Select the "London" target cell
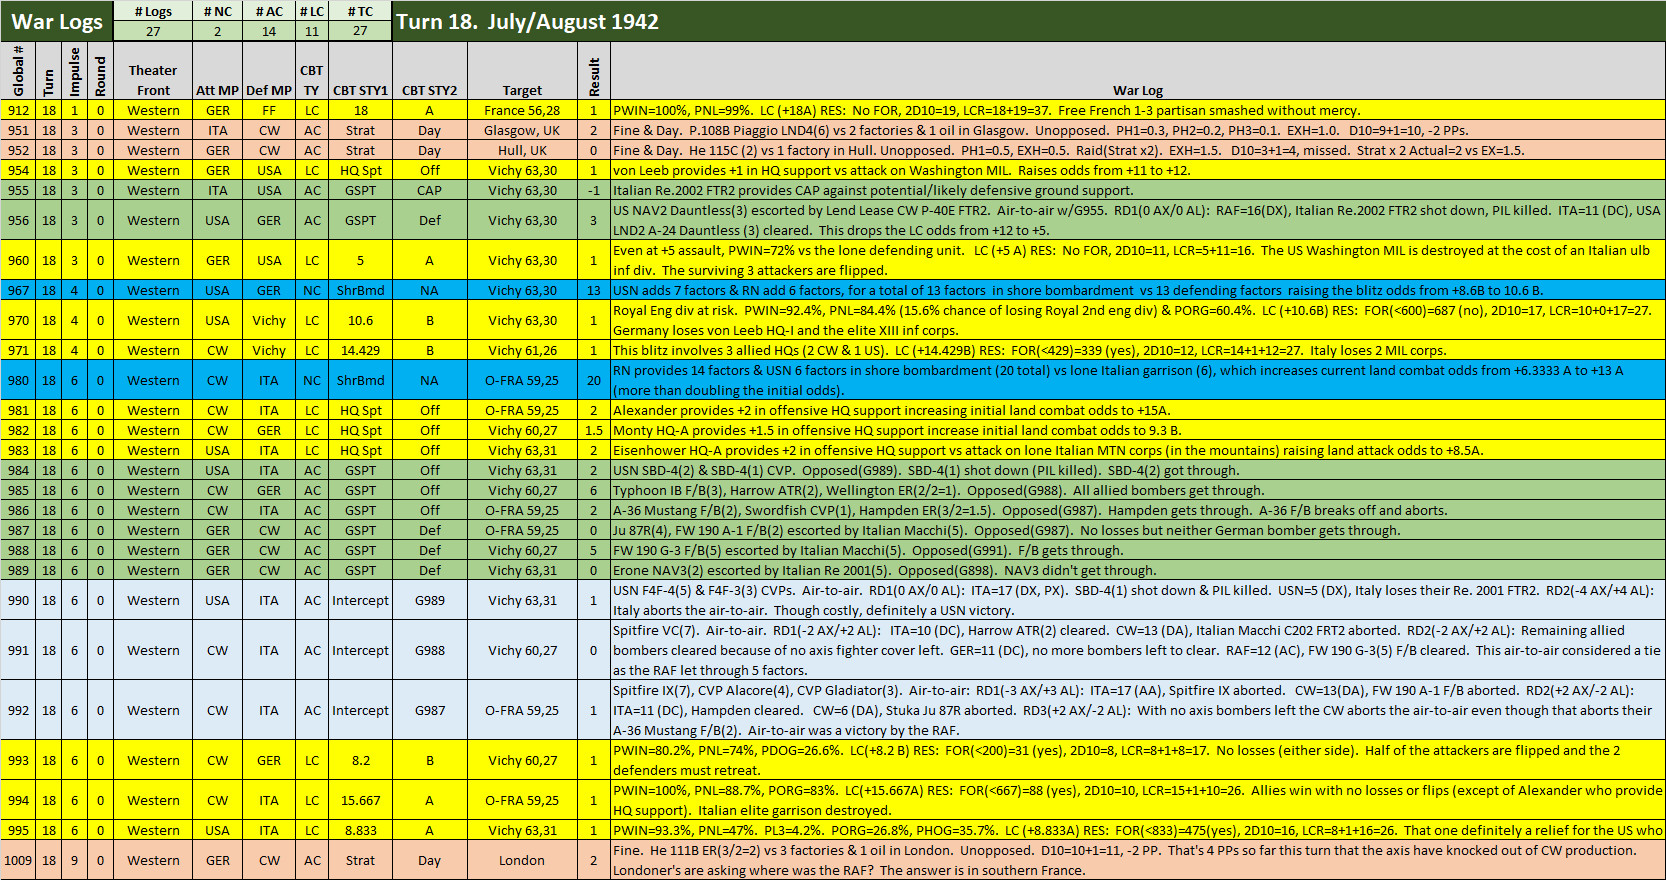The width and height of the screenshot is (1666, 880). point(522,860)
